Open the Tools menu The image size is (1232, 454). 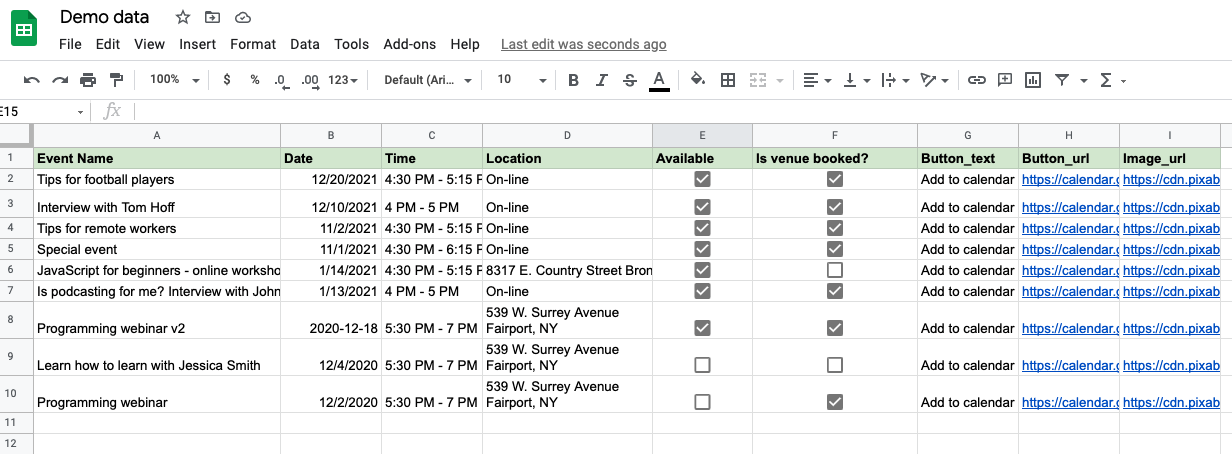click(352, 44)
